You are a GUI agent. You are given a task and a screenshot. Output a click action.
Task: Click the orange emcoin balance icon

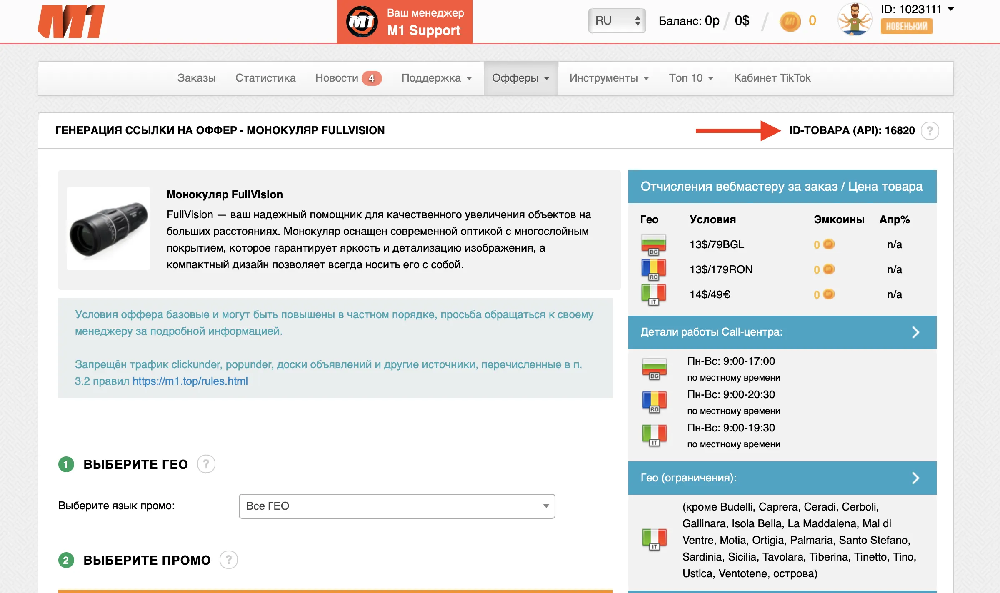point(790,22)
